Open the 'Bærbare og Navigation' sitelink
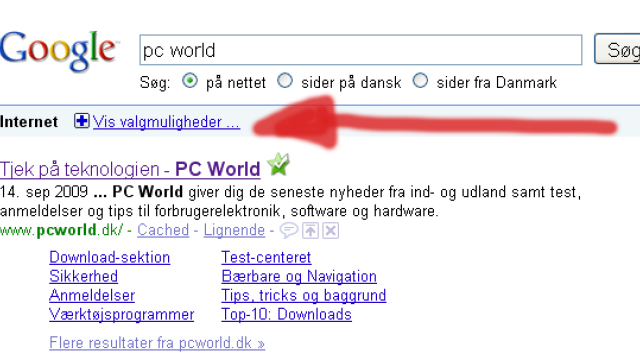Viewport: 640px width, 360px height. click(299, 277)
